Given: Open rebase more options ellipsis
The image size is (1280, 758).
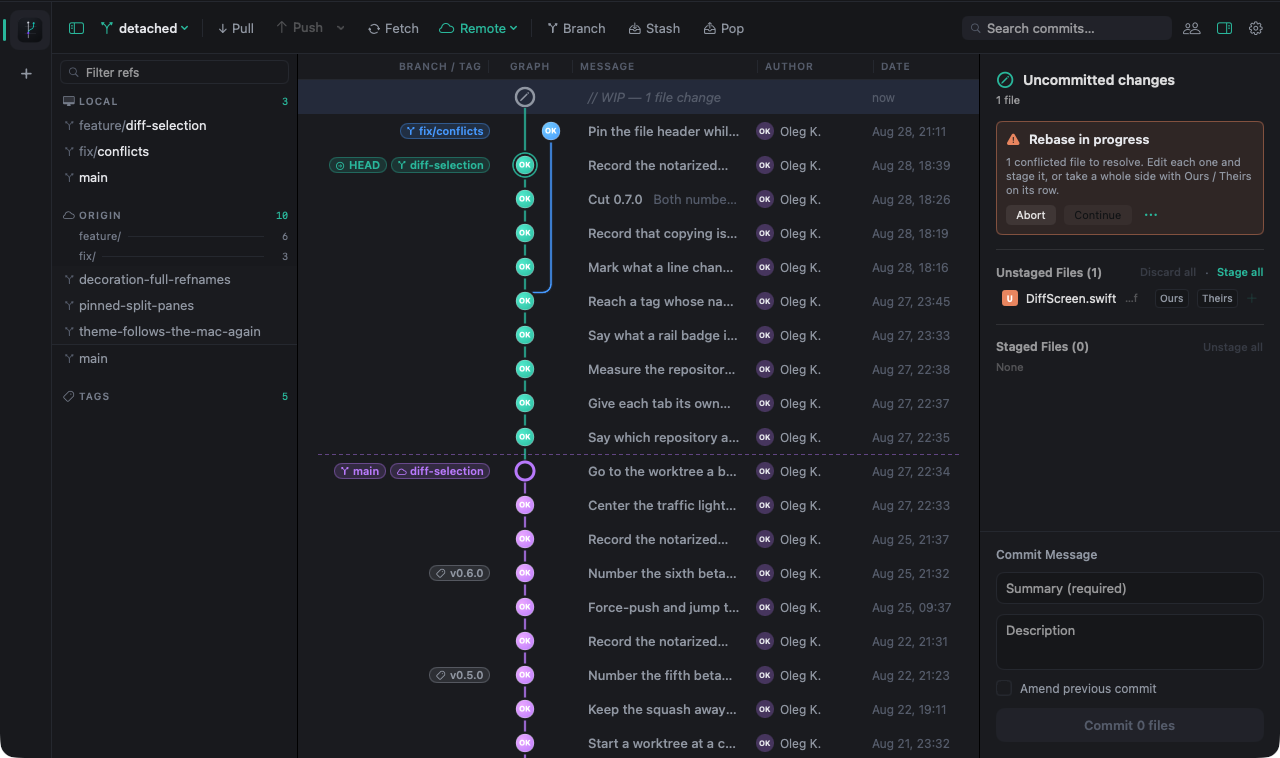Looking at the screenshot, I should [x=1151, y=215].
